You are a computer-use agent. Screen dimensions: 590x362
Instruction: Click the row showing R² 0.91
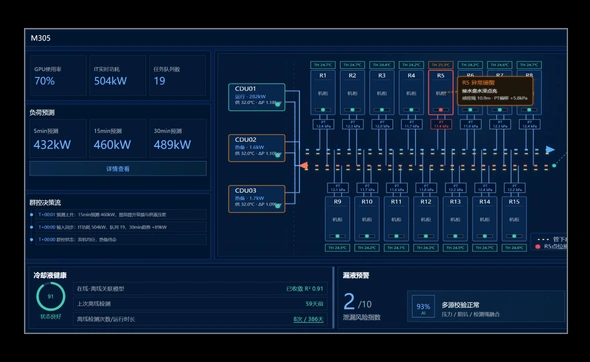pos(200,289)
